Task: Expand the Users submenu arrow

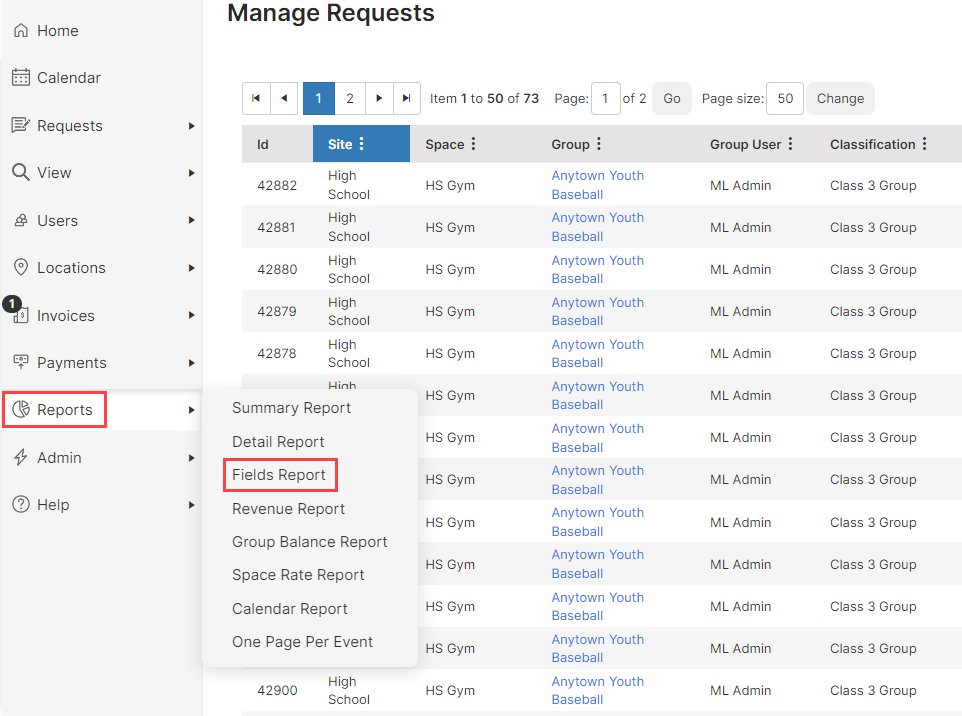Action: 191,220
